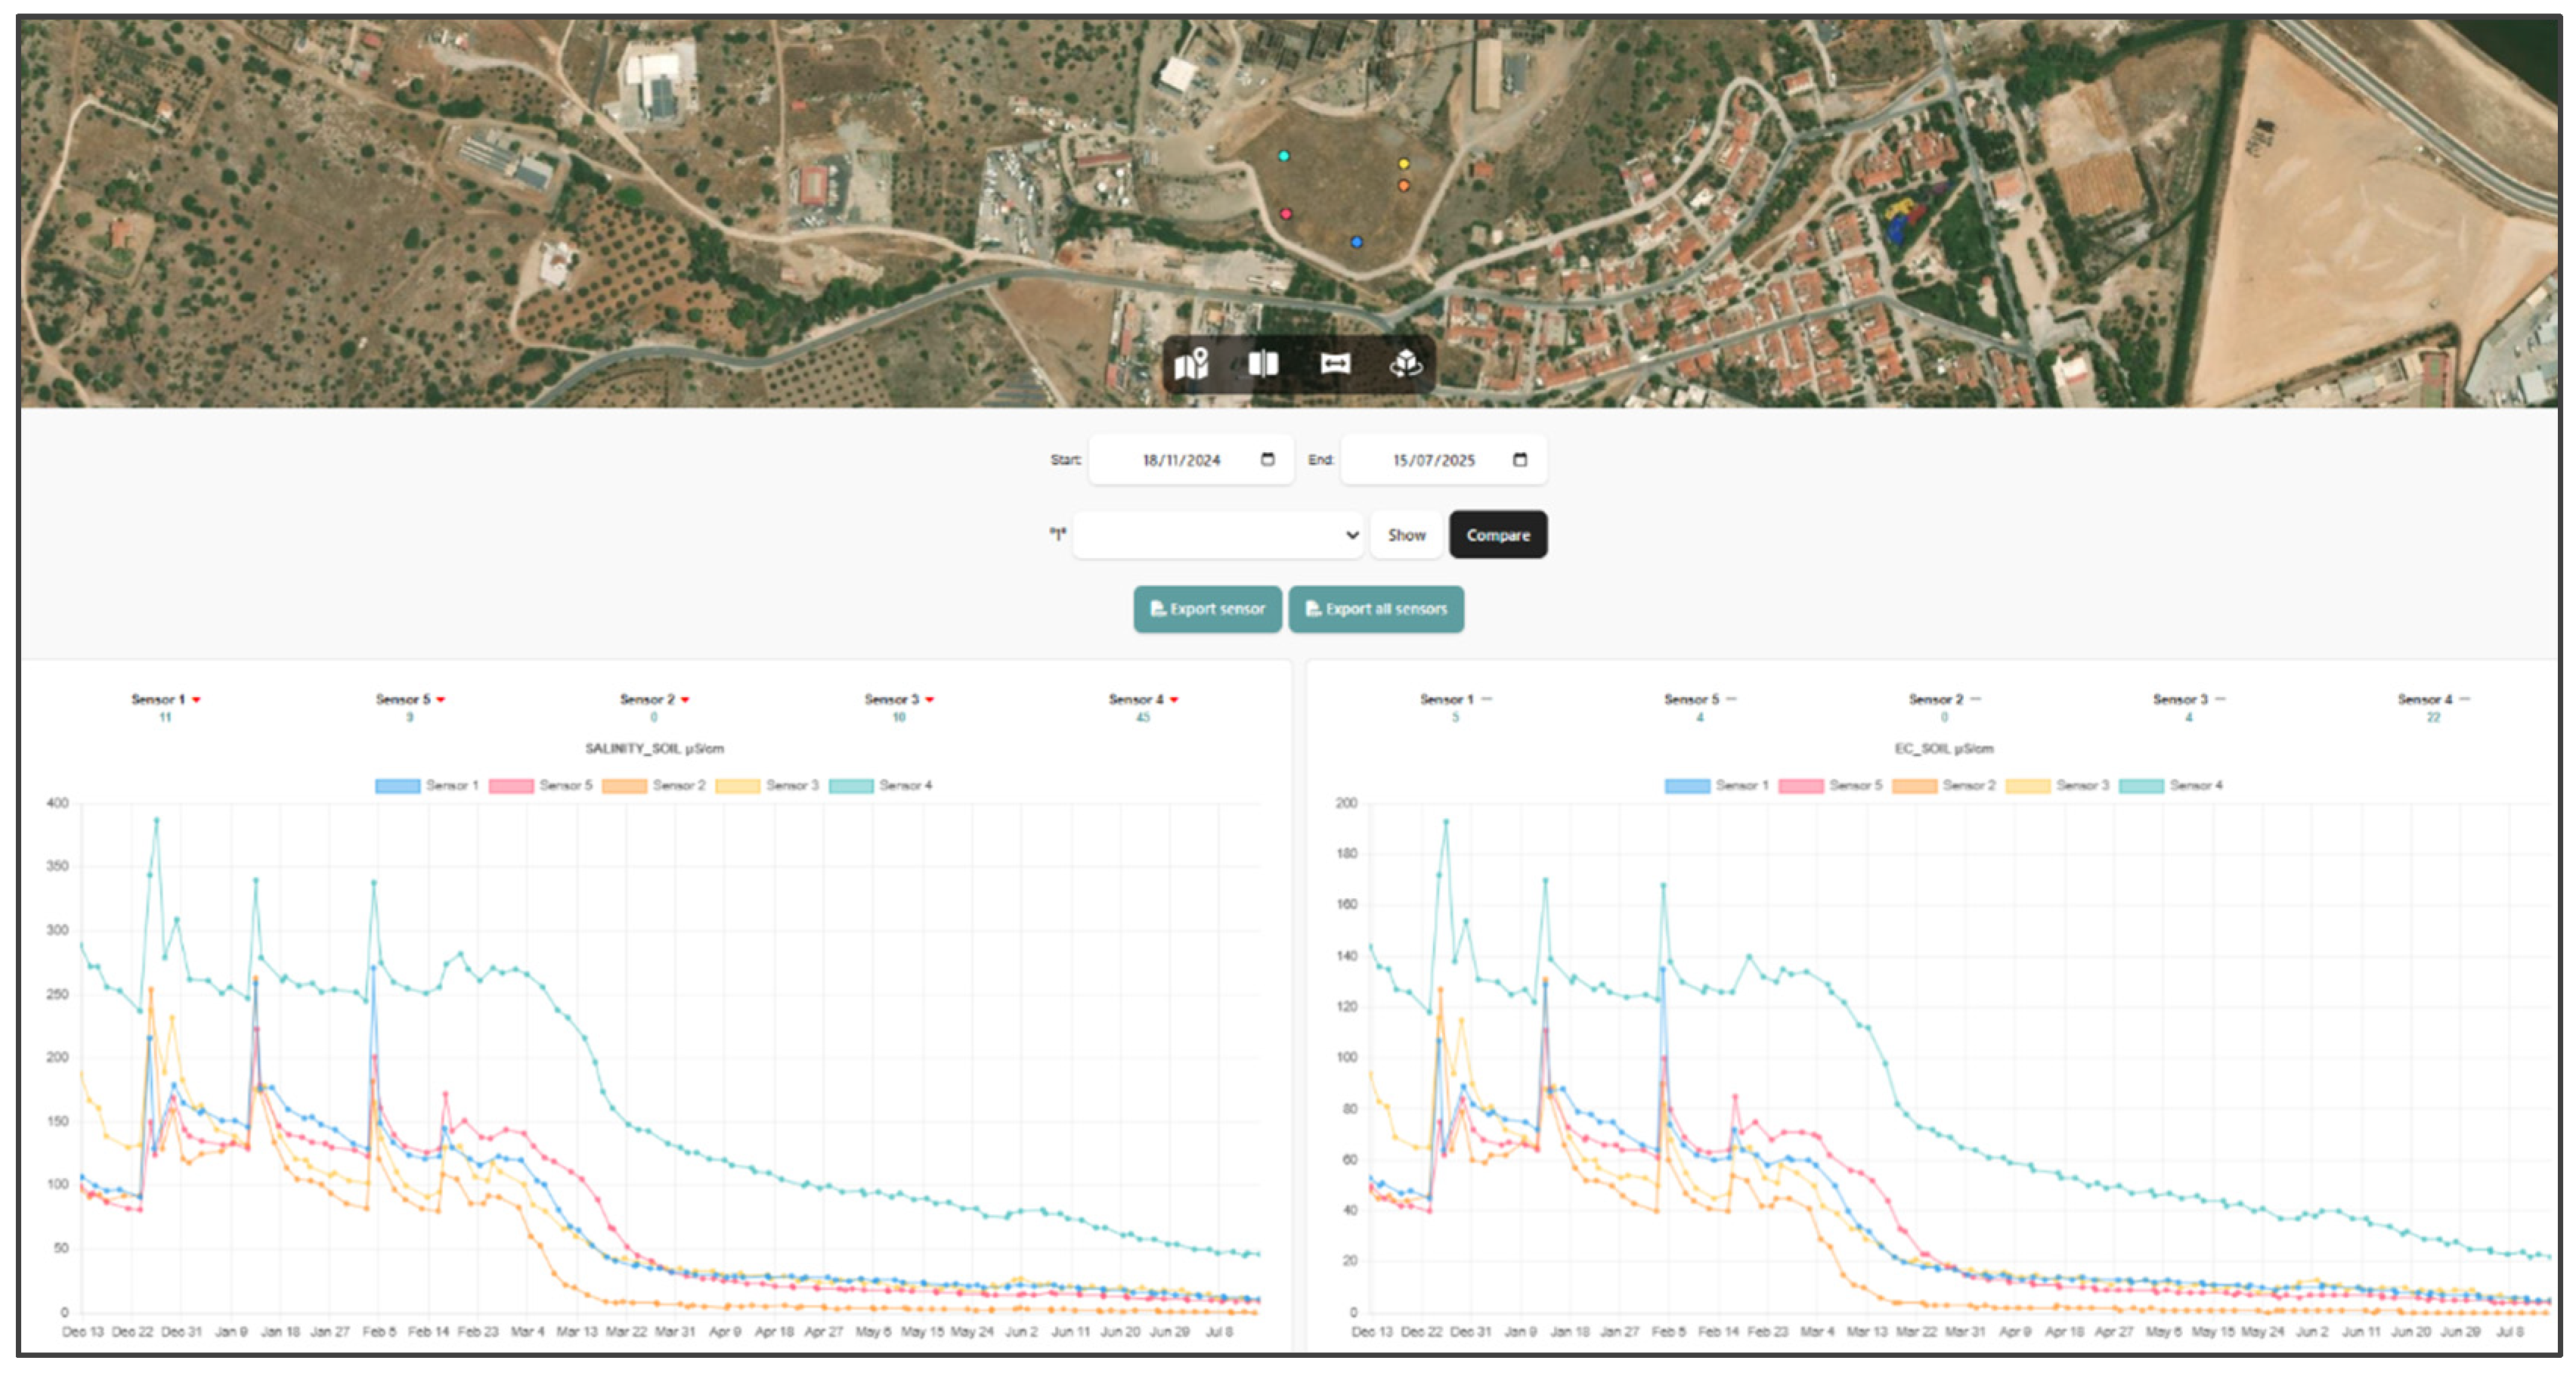Click the red sensor marker on map
This screenshot has height=1376, width=2576.
pos(1286,214)
